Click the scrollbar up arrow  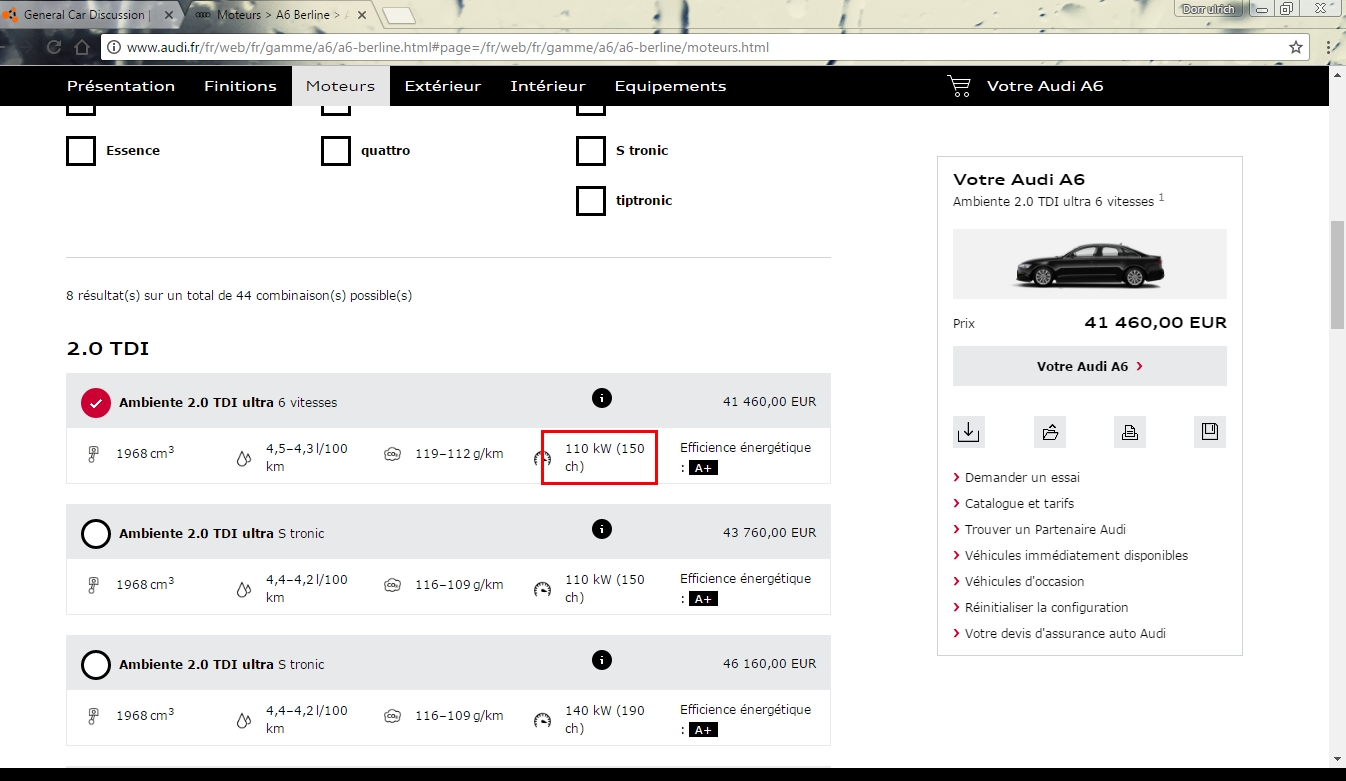pyautogui.click(x=1337, y=74)
